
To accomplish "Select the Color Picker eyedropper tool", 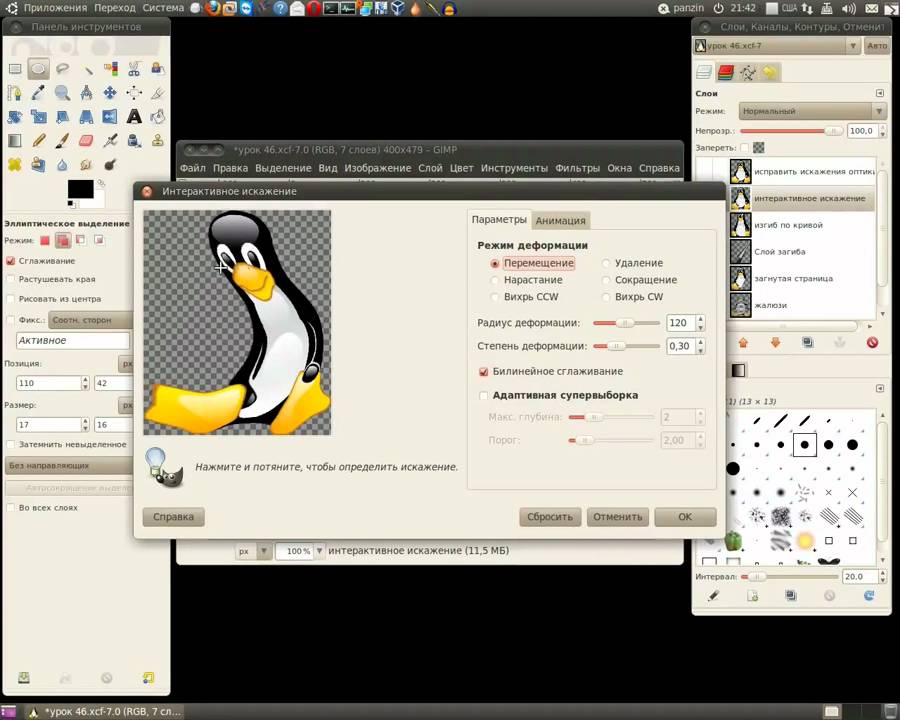I will tap(38, 92).
